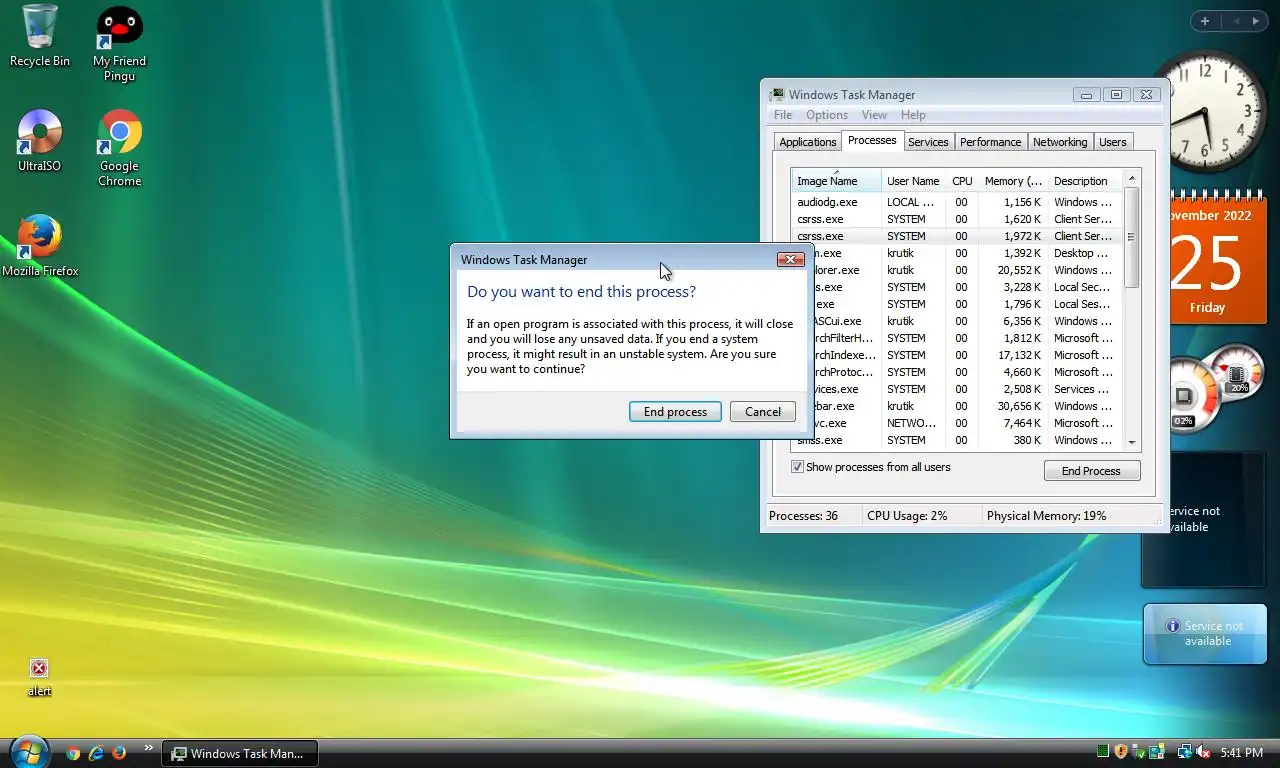Click the End Process button in Task Manager

(1091, 471)
